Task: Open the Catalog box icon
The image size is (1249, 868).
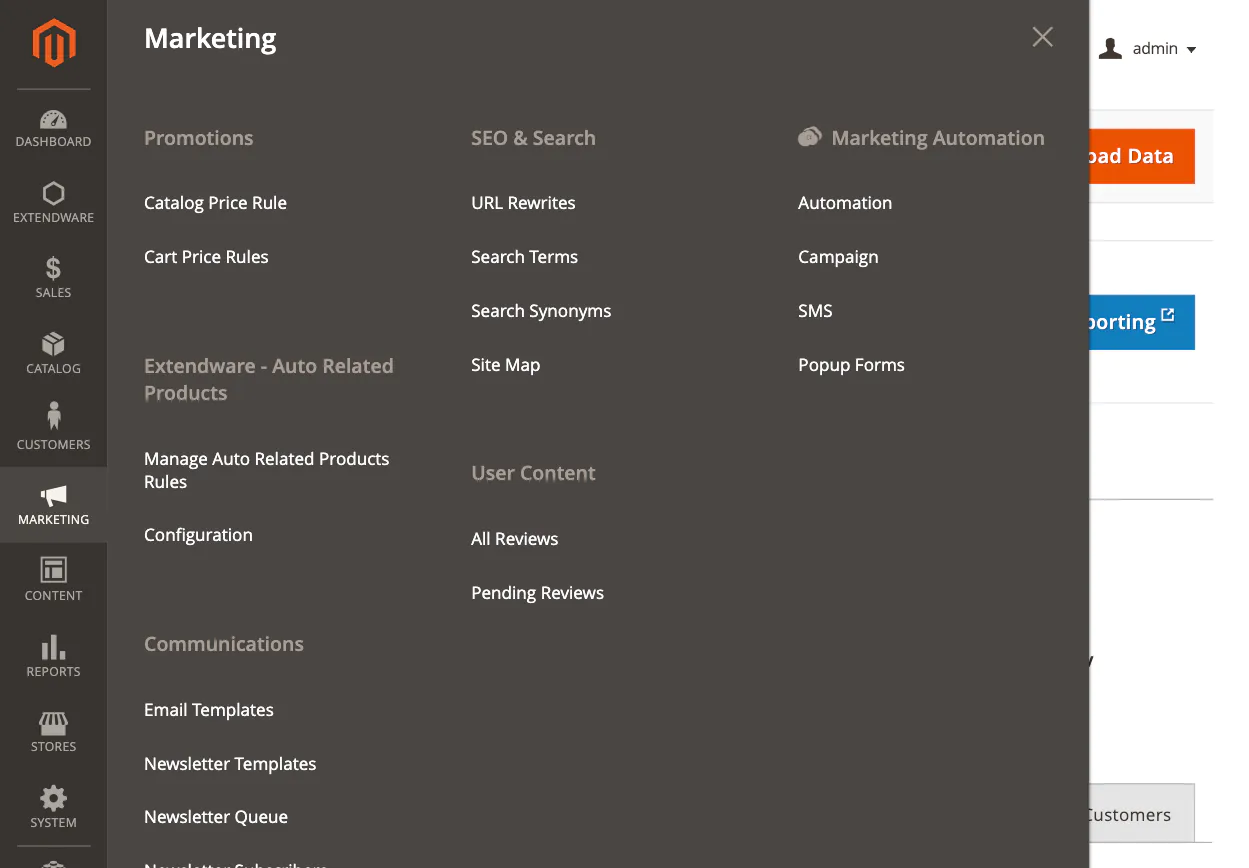Action: pos(53,344)
